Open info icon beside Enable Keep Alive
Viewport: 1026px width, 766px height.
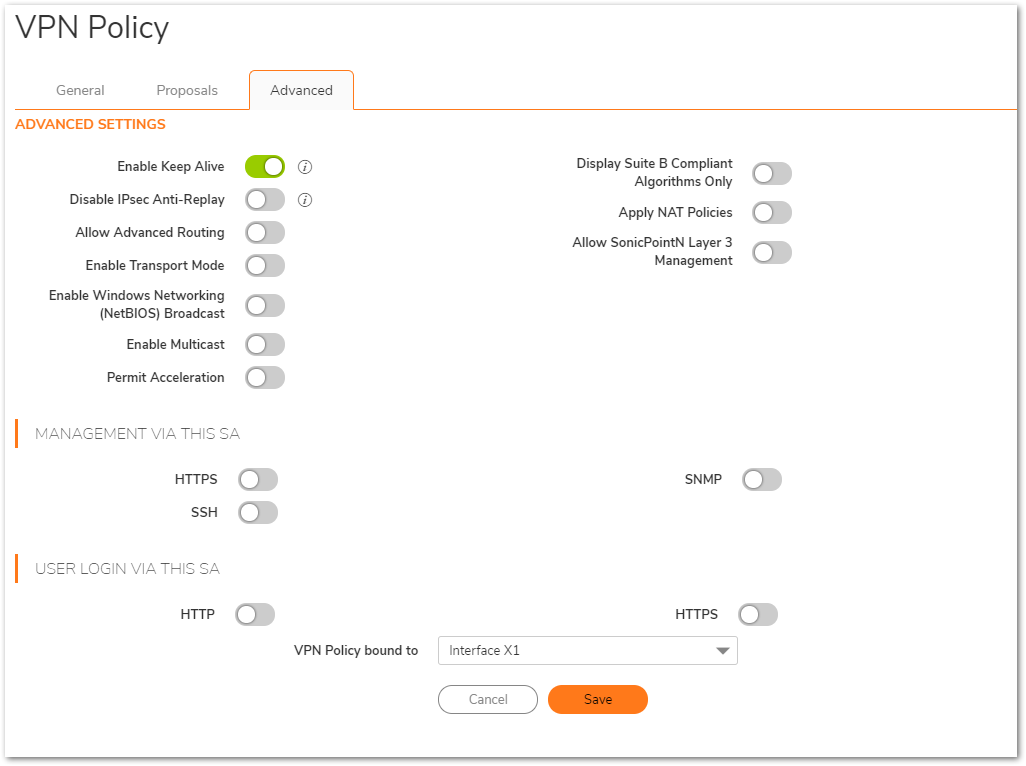coord(305,167)
